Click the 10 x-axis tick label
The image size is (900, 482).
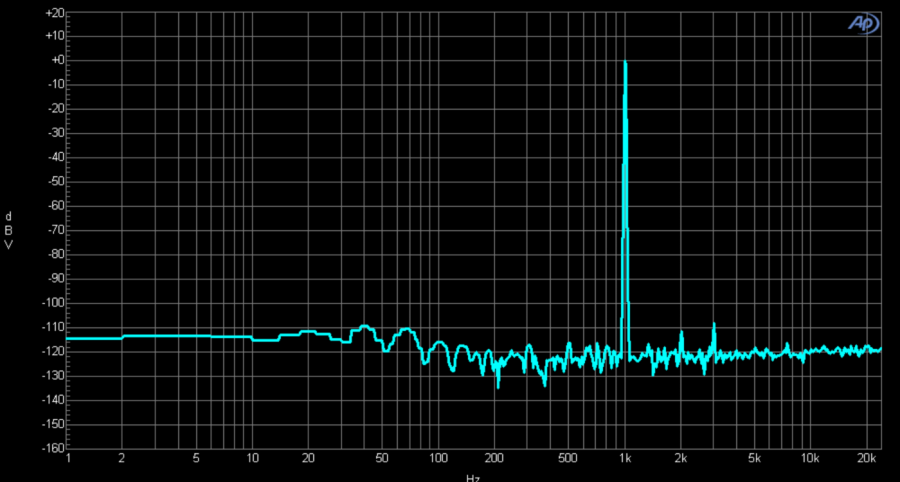coord(253,459)
